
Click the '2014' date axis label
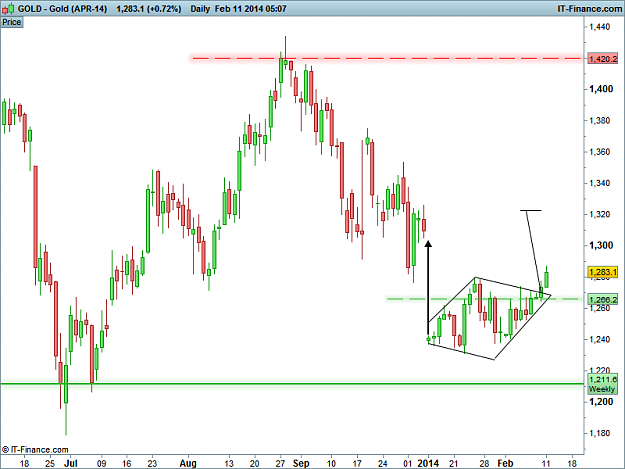[x=428, y=463]
